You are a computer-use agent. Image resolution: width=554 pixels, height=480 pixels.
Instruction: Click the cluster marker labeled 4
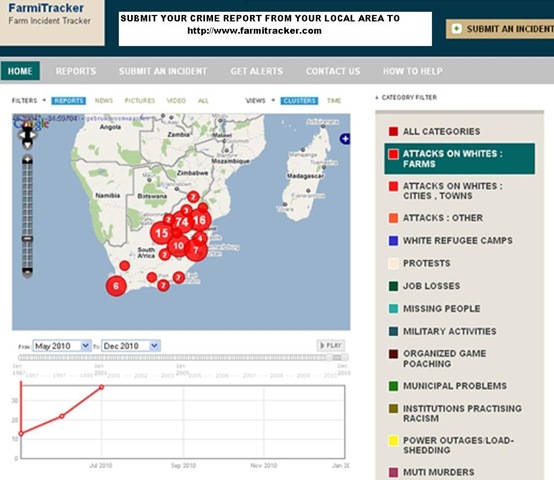pyautogui.click(x=200, y=238)
